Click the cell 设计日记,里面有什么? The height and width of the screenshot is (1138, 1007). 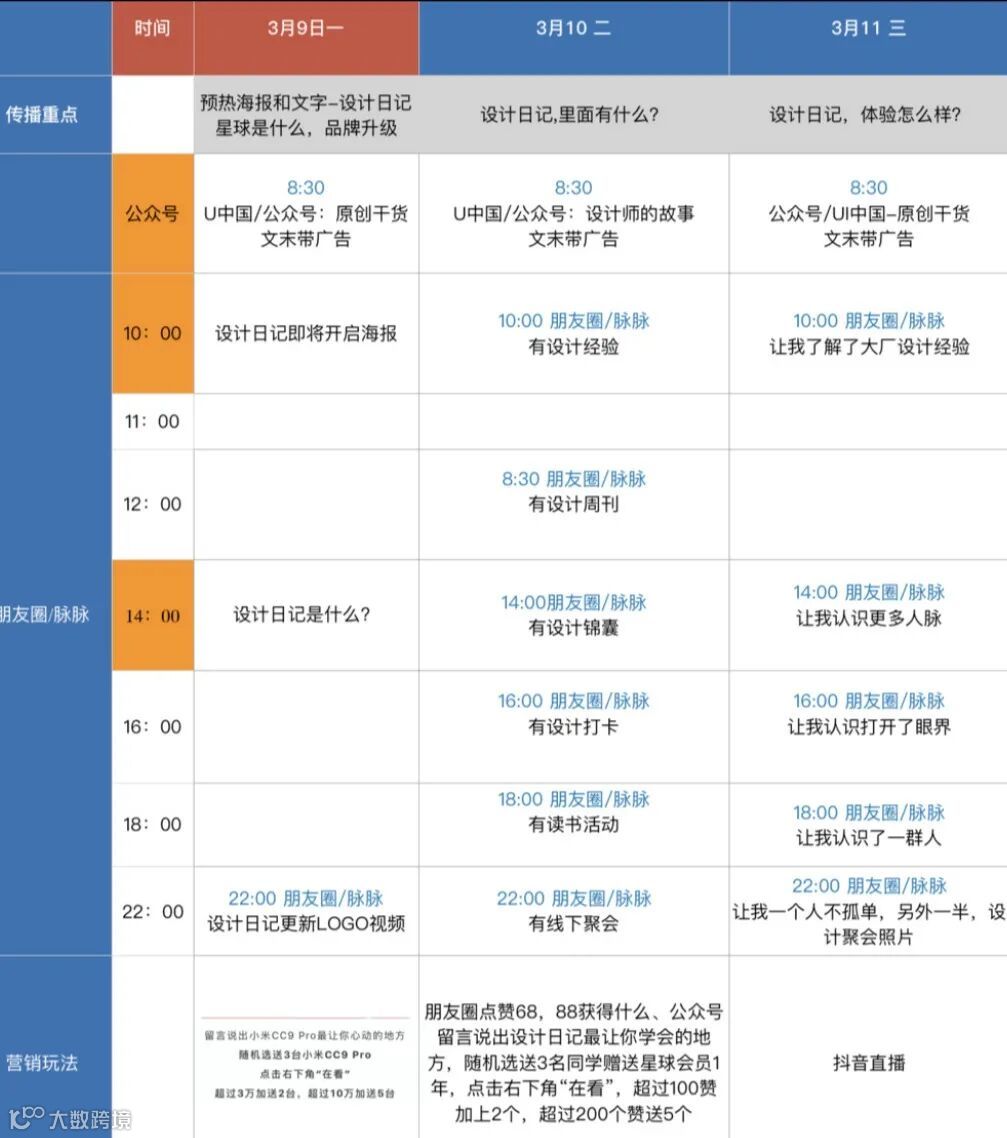pyautogui.click(x=574, y=115)
